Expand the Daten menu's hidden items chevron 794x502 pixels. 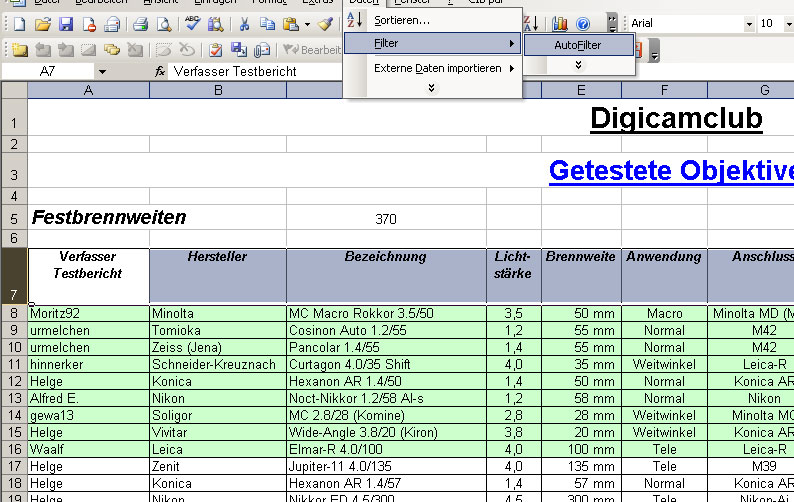(431, 88)
